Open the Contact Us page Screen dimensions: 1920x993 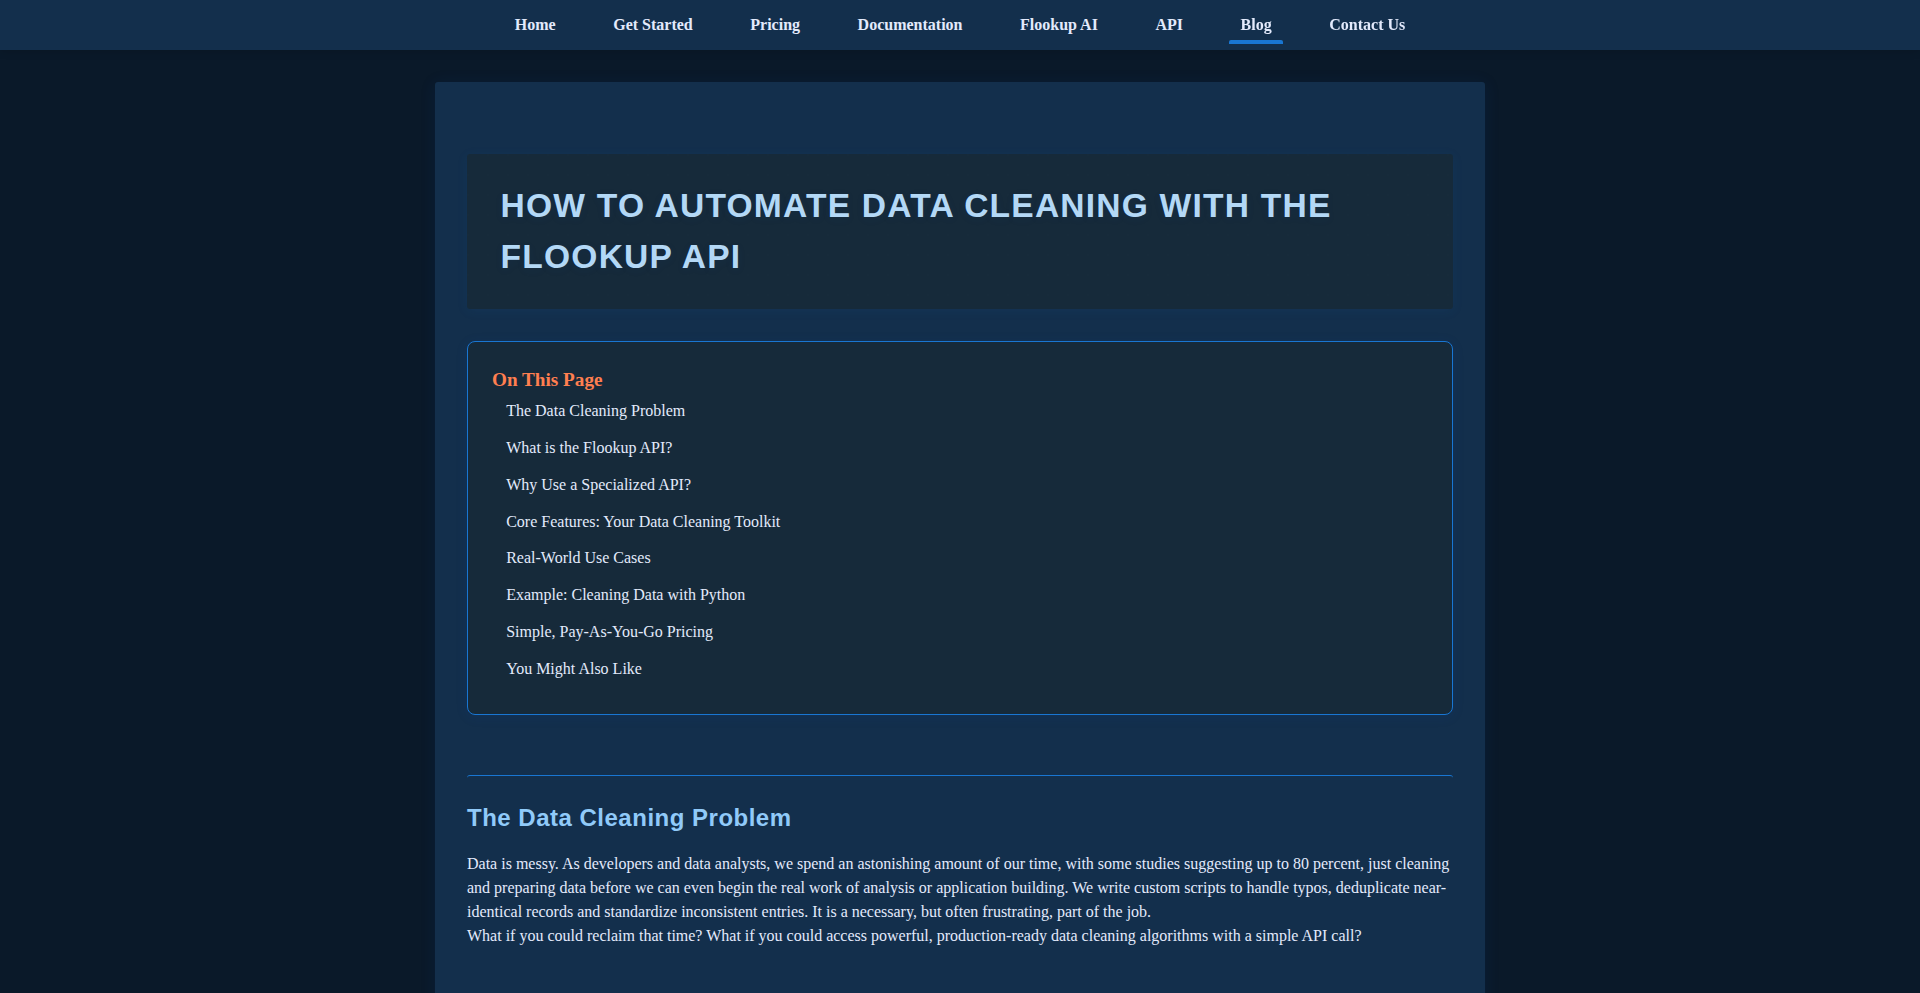click(x=1367, y=25)
